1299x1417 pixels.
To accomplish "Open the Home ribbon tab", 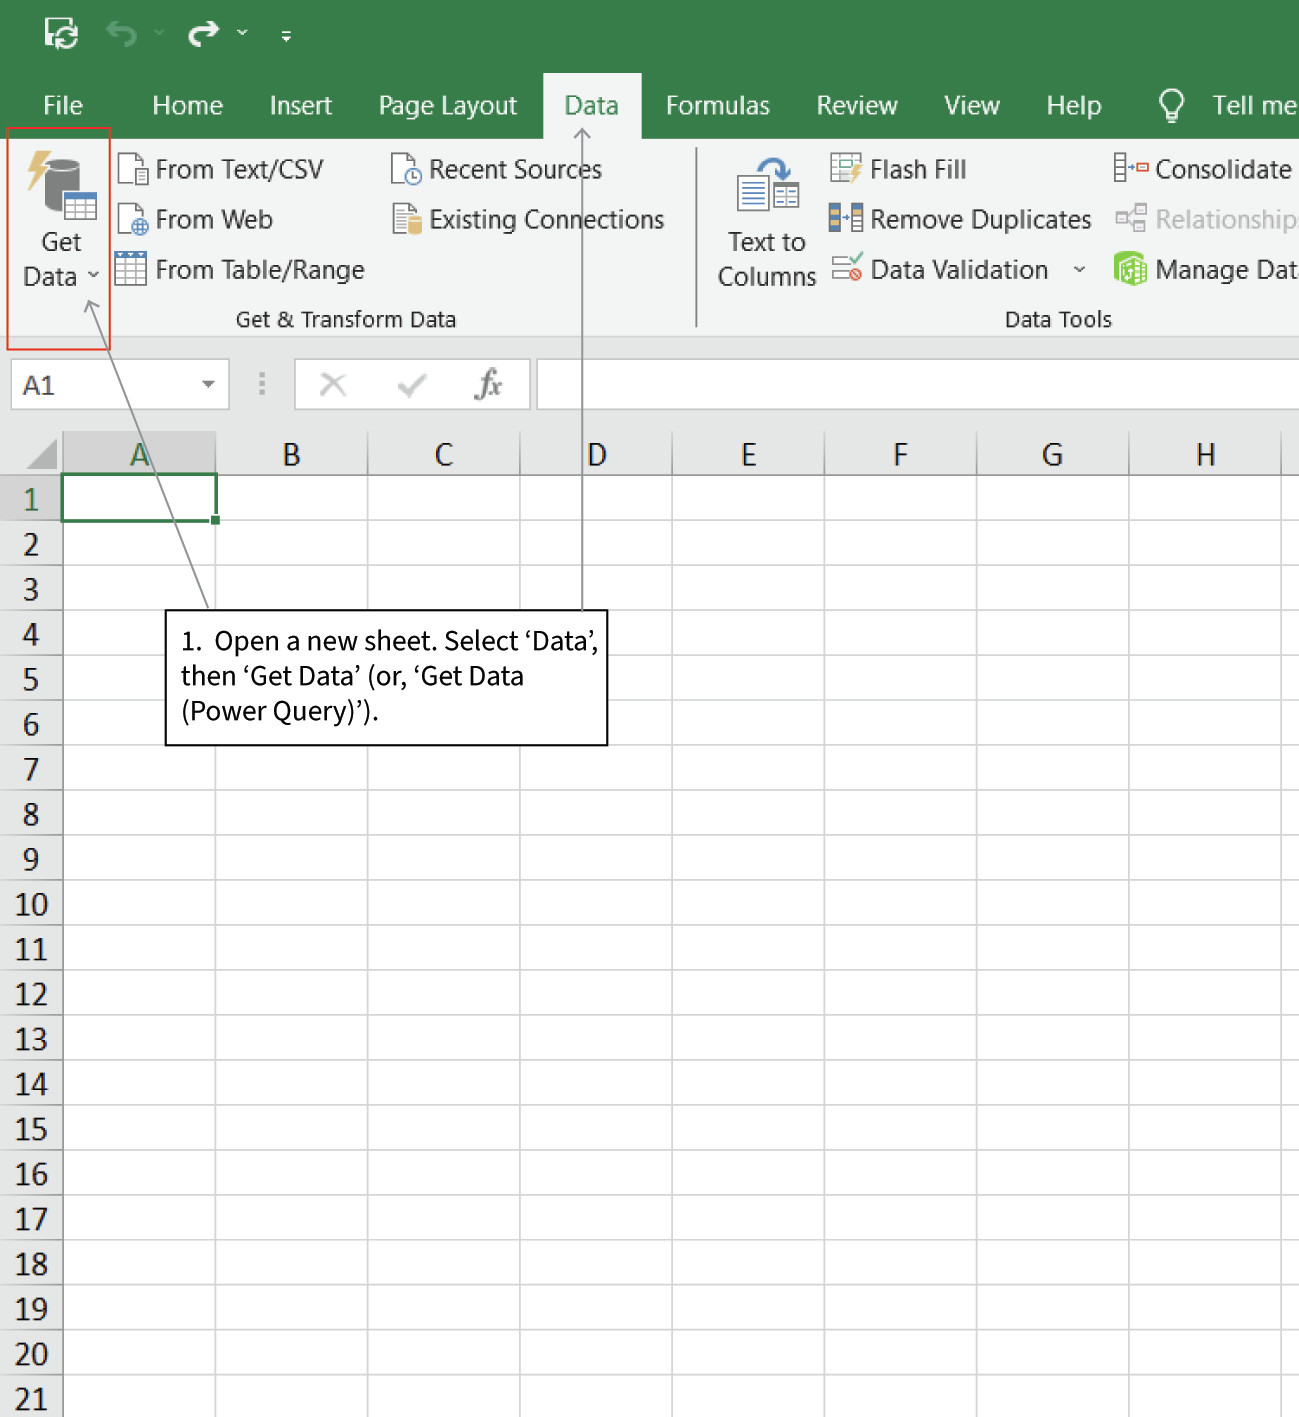I will click(x=186, y=105).
